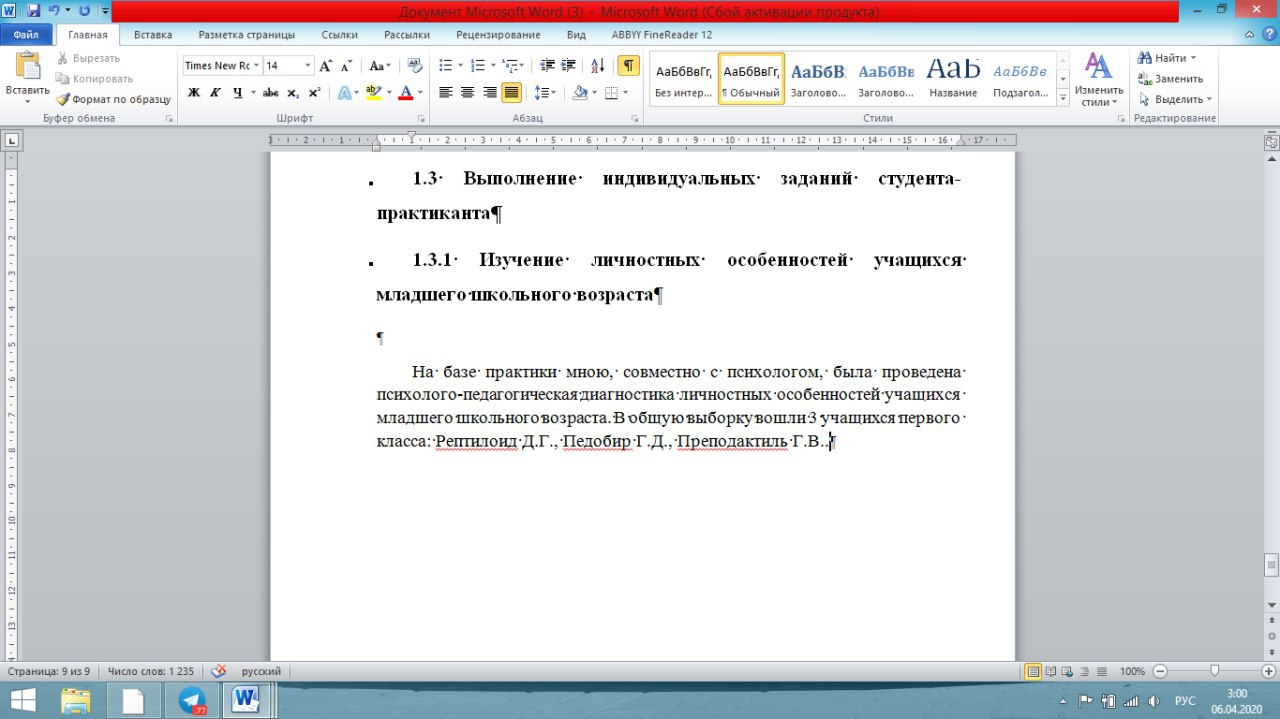Viewport: 1280px width, 719px height.
Task: Click the Redo icon in quick access toolbar
Action: pos(83,11)
